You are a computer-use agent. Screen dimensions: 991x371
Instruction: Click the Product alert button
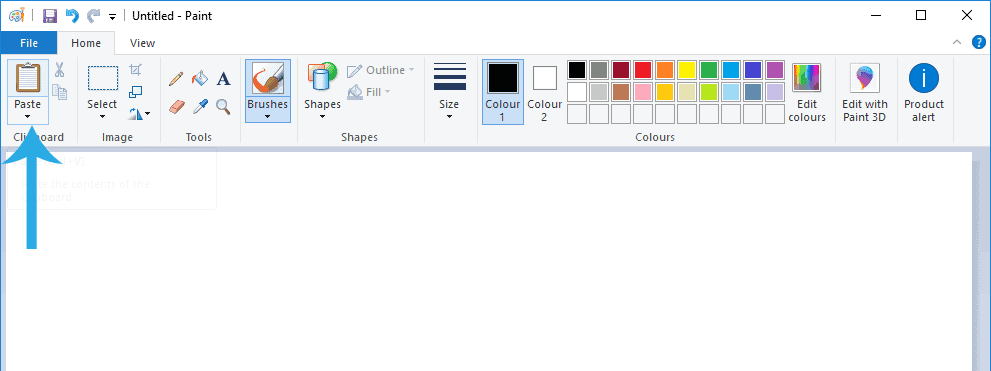coord(923,92)
